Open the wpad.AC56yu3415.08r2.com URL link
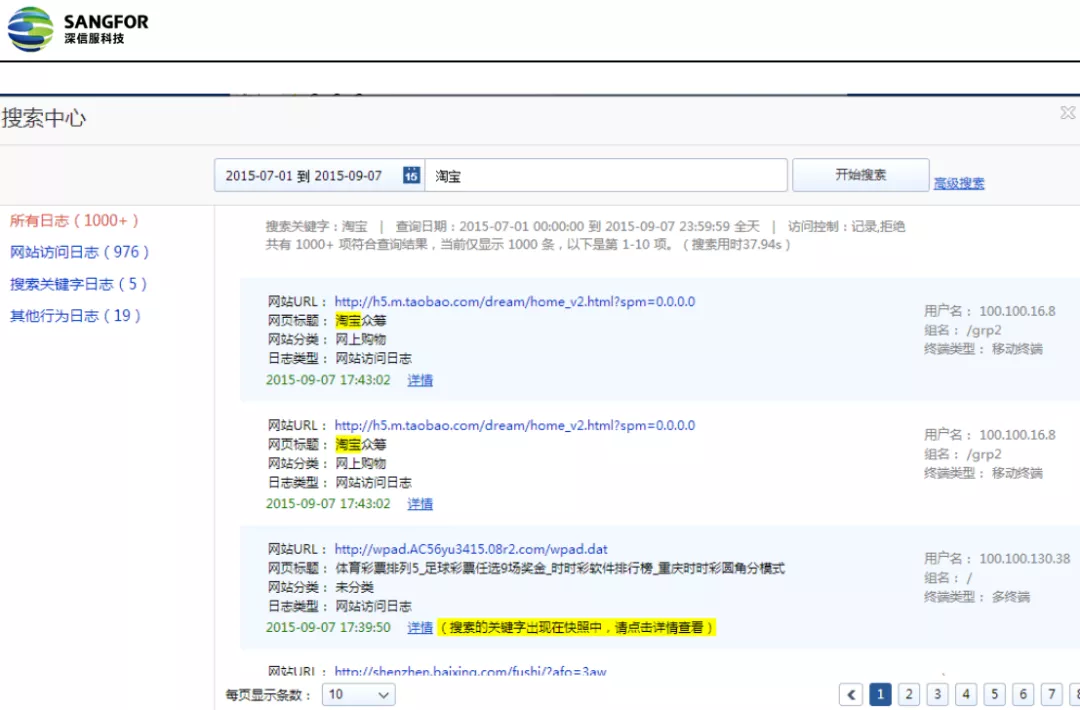 [x=471, y=549]
